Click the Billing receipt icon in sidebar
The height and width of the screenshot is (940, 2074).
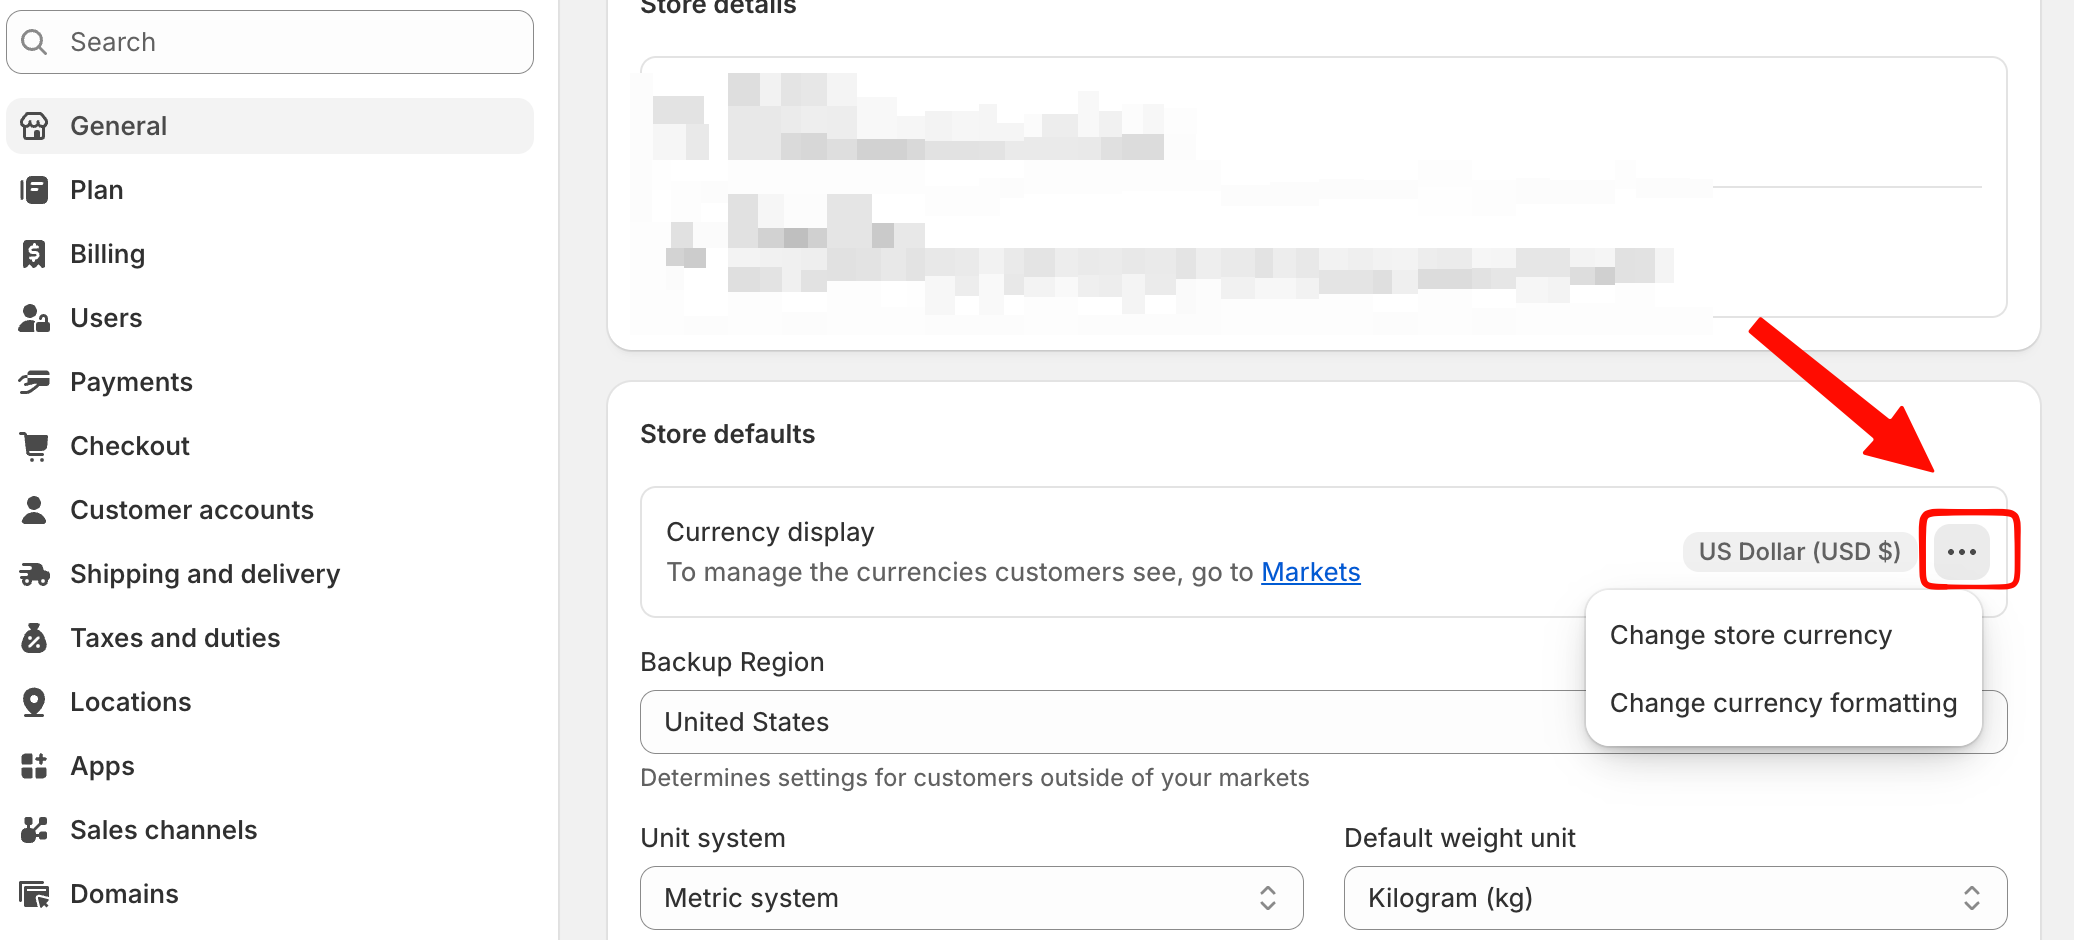(34, 254)
